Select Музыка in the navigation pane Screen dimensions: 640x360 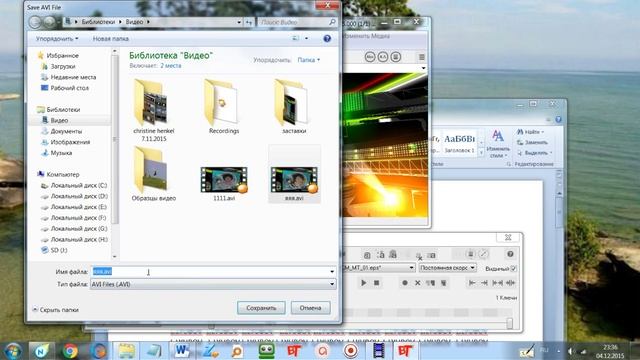pyautogui.click(x=61, y=153)
